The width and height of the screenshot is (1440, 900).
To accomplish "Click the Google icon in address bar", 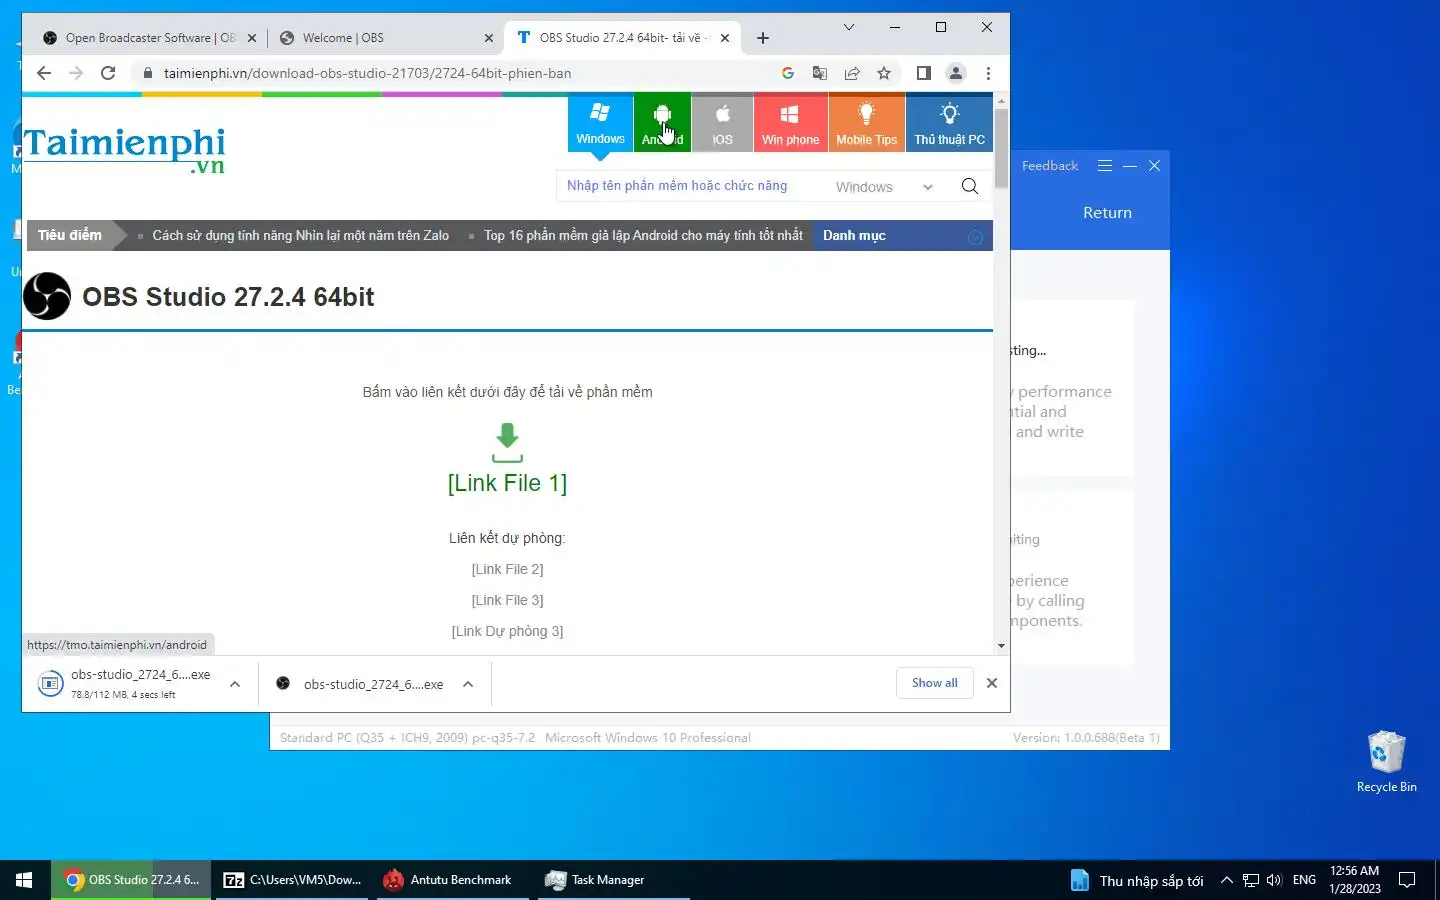I will tap(788, 73).
